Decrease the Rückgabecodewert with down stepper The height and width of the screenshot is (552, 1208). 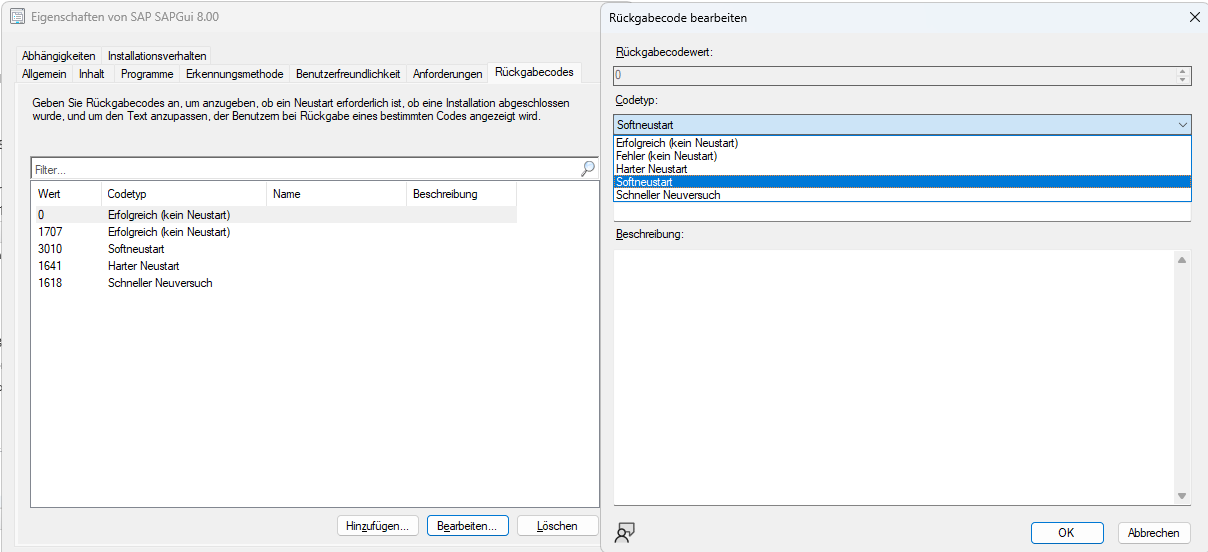[1184, 80]
